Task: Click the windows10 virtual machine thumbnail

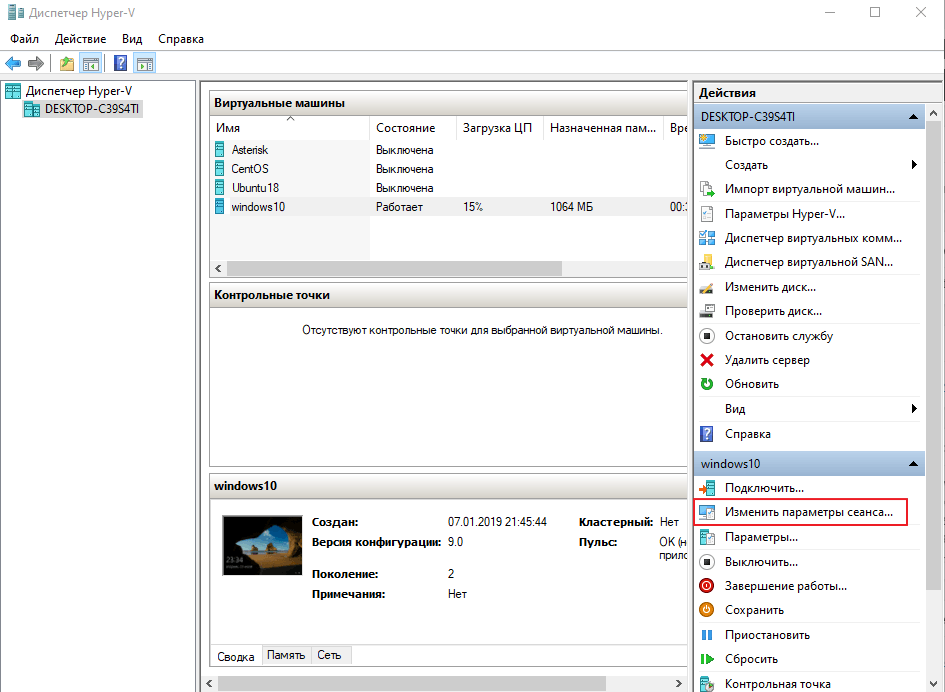Action: point(262,545)
